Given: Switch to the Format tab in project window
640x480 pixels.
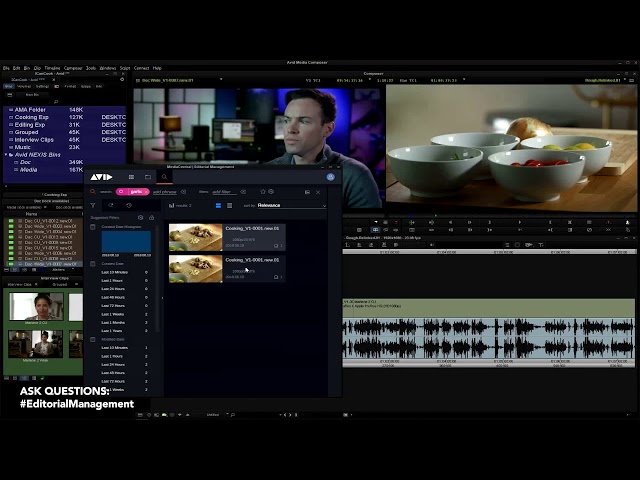Looking at the screenshot, I should [x=70, y=87].
